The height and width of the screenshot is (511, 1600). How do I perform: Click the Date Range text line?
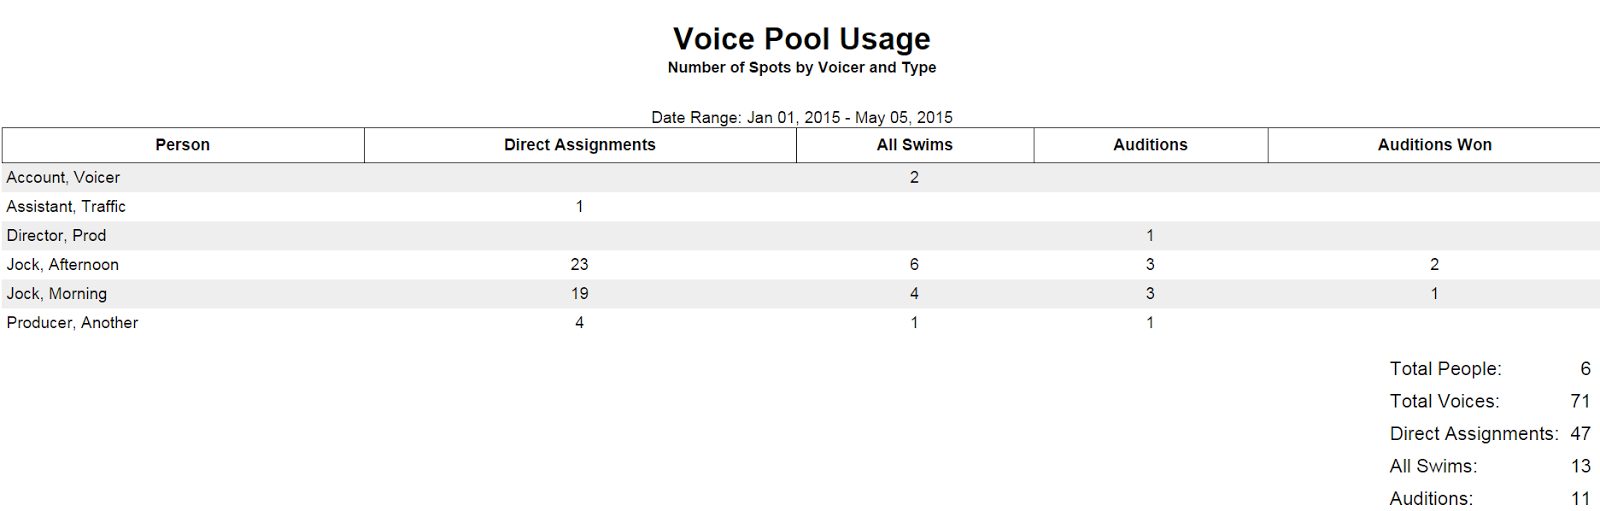pos(801,117)
